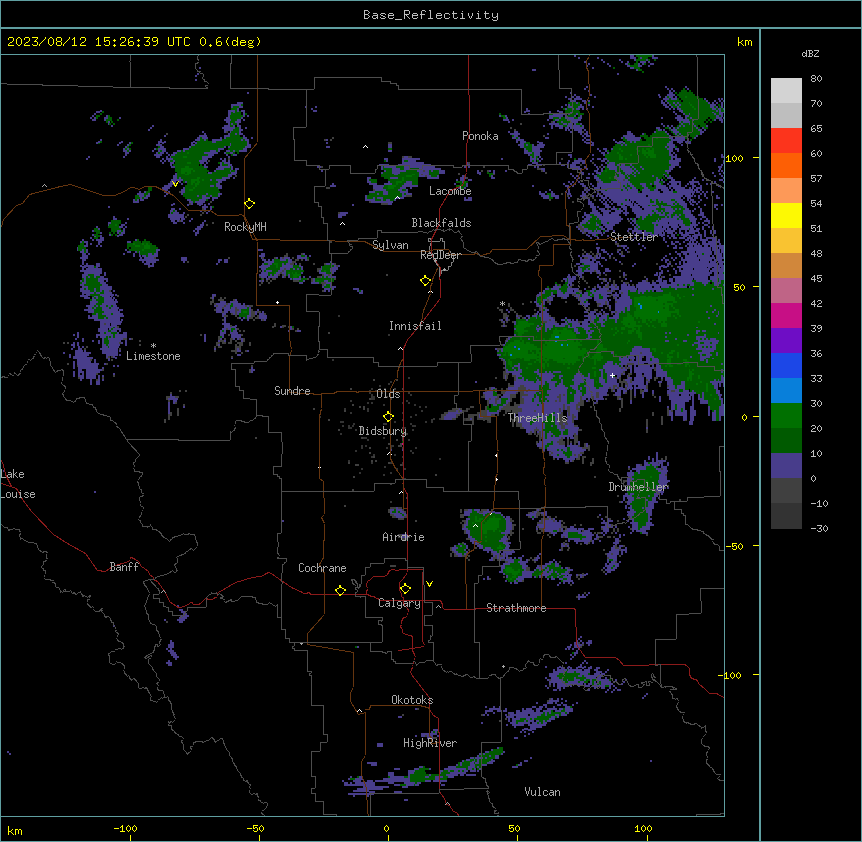
Task: Click the yellow diamond marker above Didsbury
Action: [389, 417]
